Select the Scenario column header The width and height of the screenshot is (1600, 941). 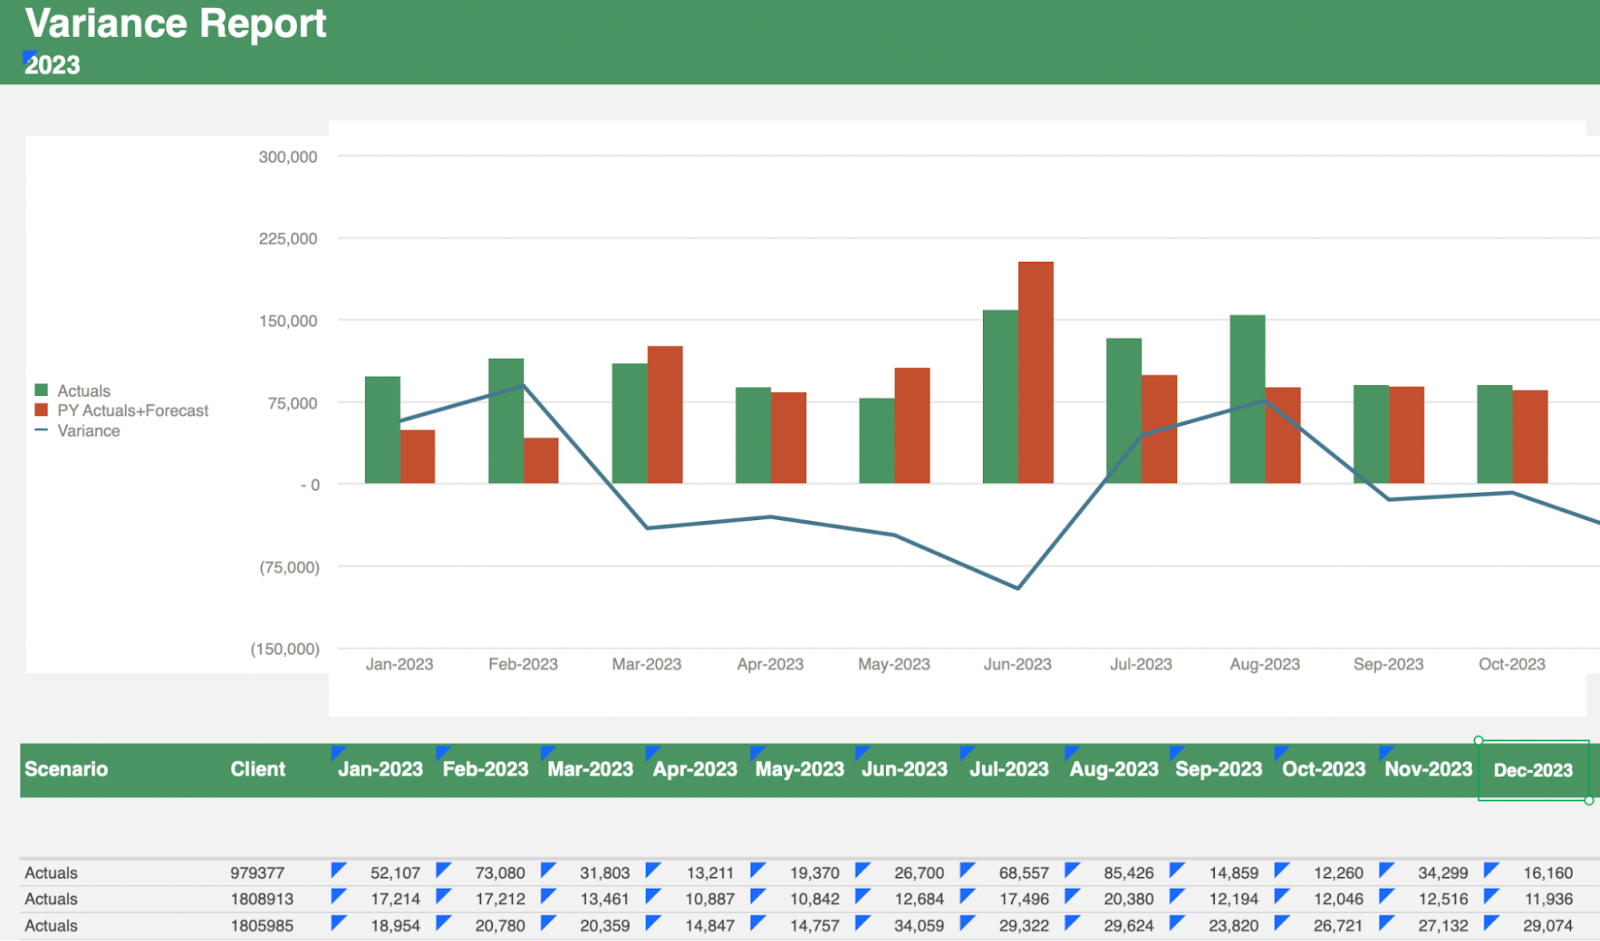click(x=66, y=769)
